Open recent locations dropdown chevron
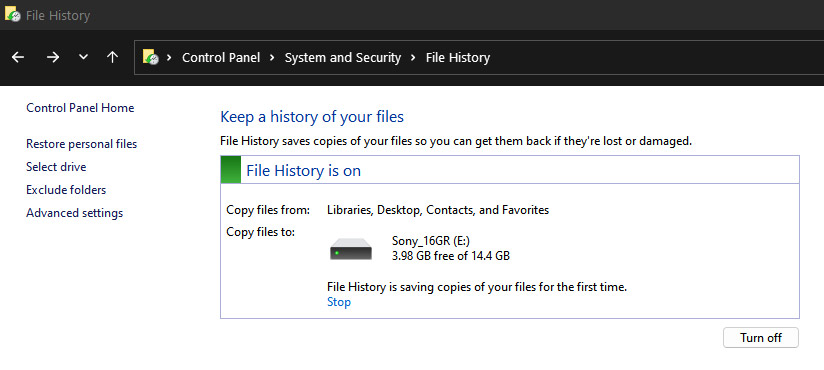Image resolution: width=824 pixels, height=370 pixels. (83, 57)
